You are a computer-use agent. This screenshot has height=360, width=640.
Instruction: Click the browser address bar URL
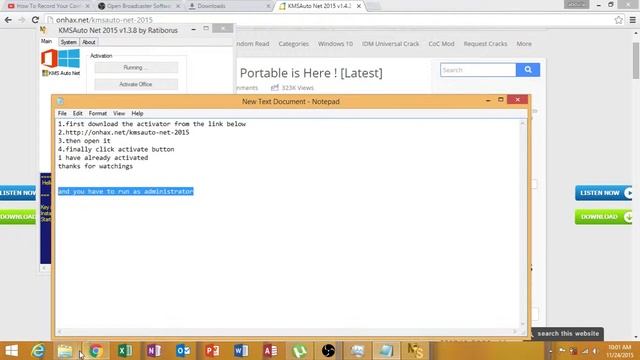point(104,20)
